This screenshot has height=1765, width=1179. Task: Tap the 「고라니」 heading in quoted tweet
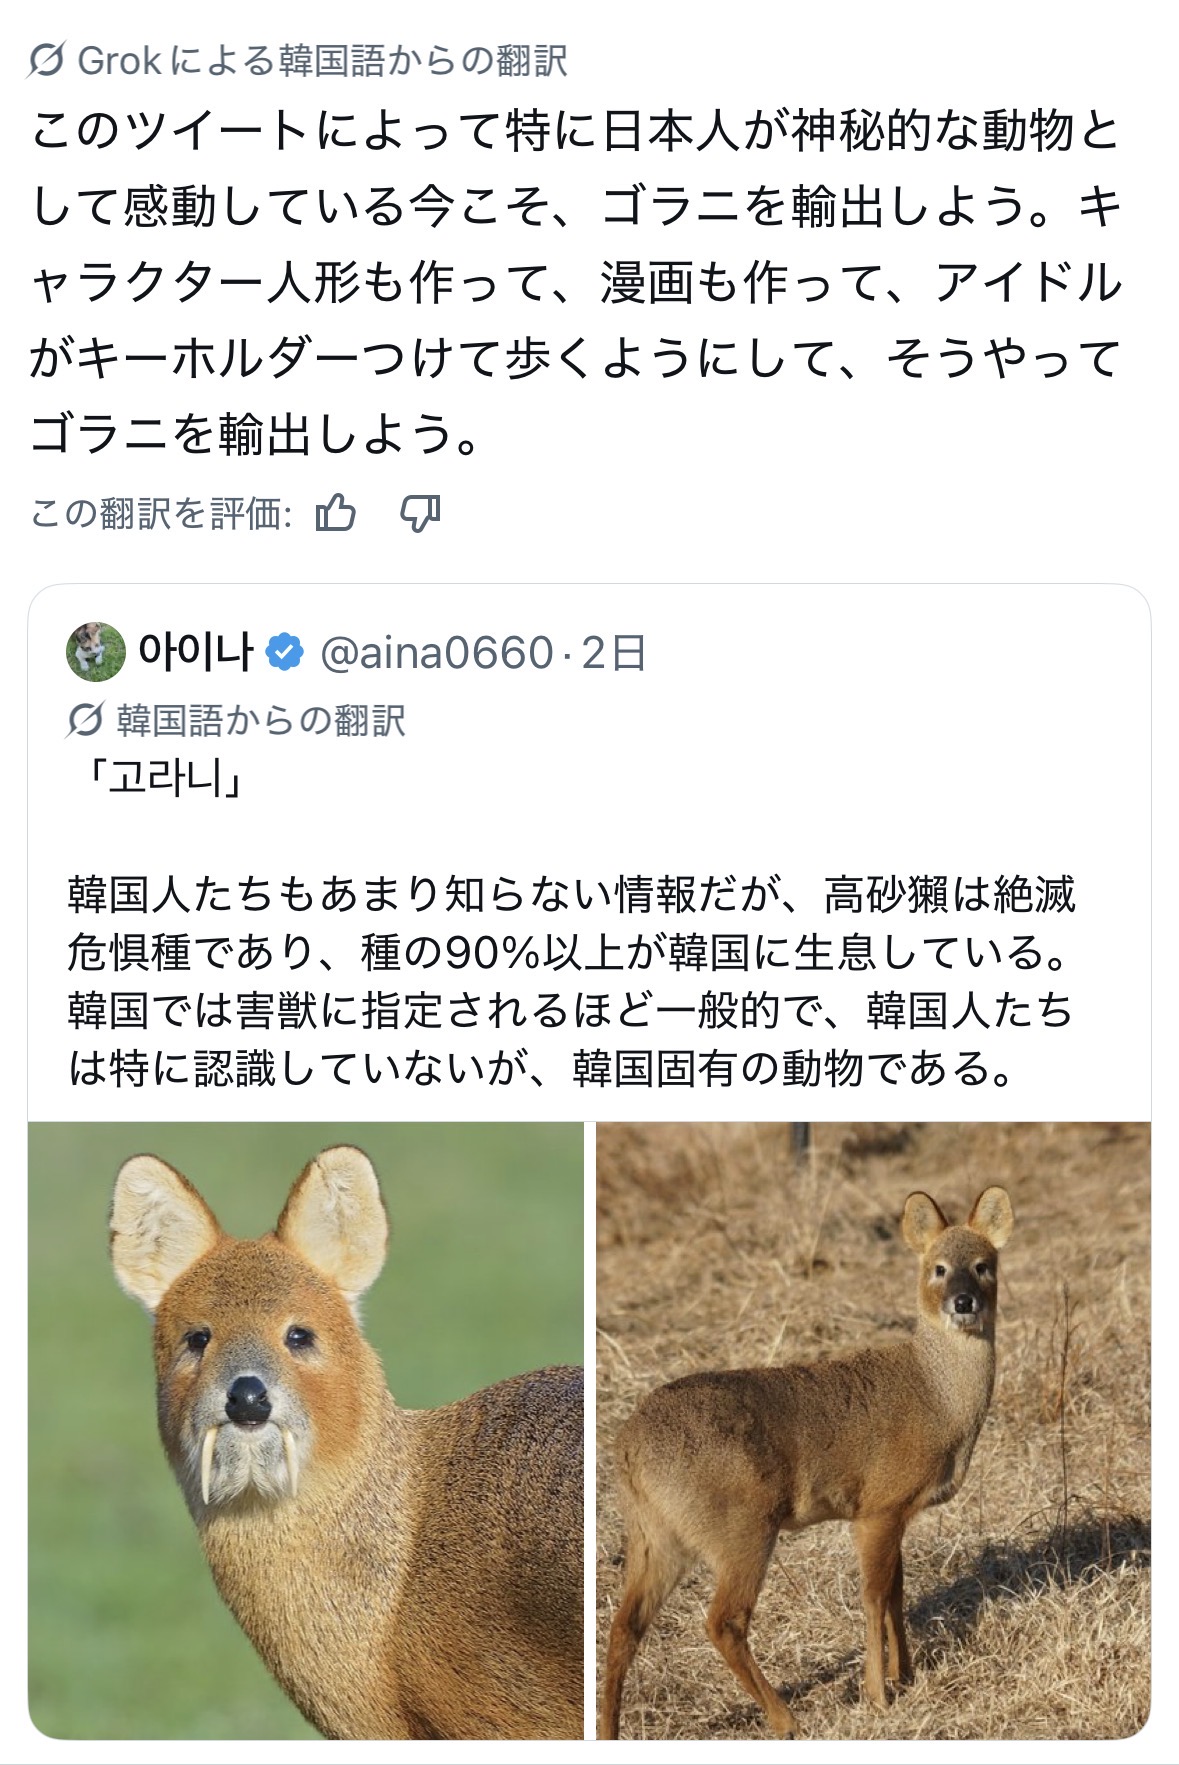[159, 779]
